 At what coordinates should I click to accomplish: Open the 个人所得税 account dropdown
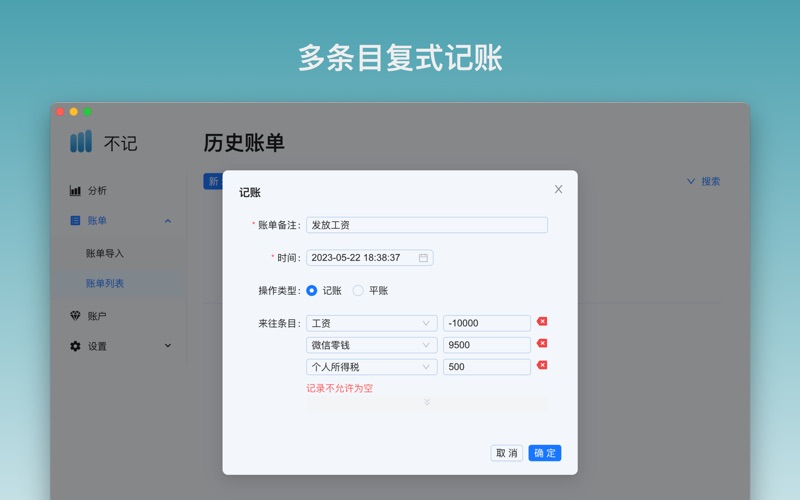pos(371,367)
